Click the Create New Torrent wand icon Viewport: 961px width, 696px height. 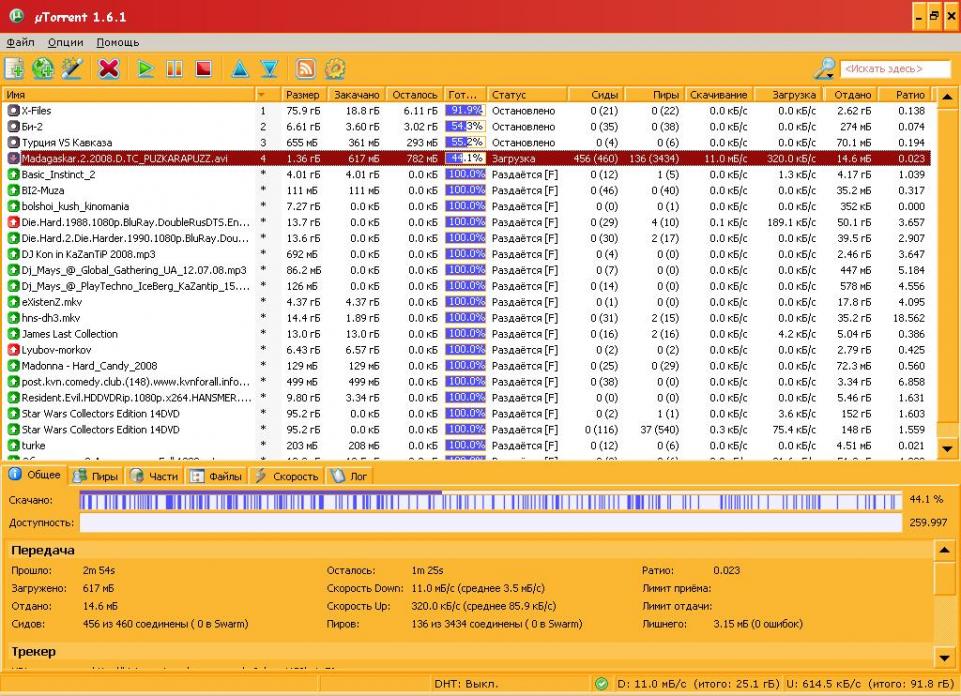pos(72,69)
